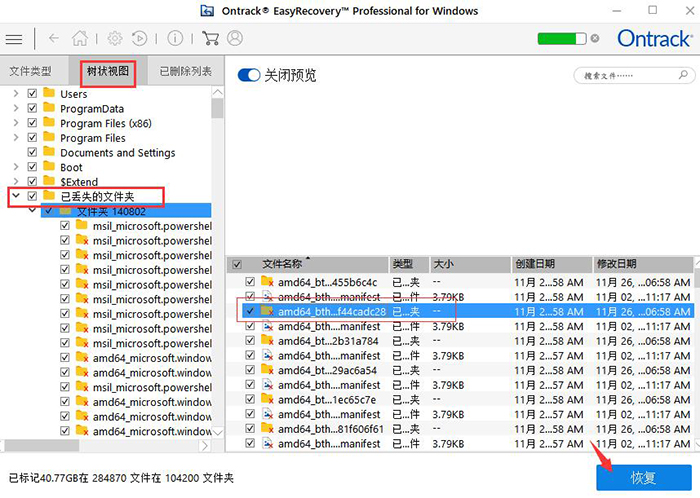Image resolution: width=700 pixels, height=498 pixels.
Task: Select the Program Files tree item label
Action: 93,138
